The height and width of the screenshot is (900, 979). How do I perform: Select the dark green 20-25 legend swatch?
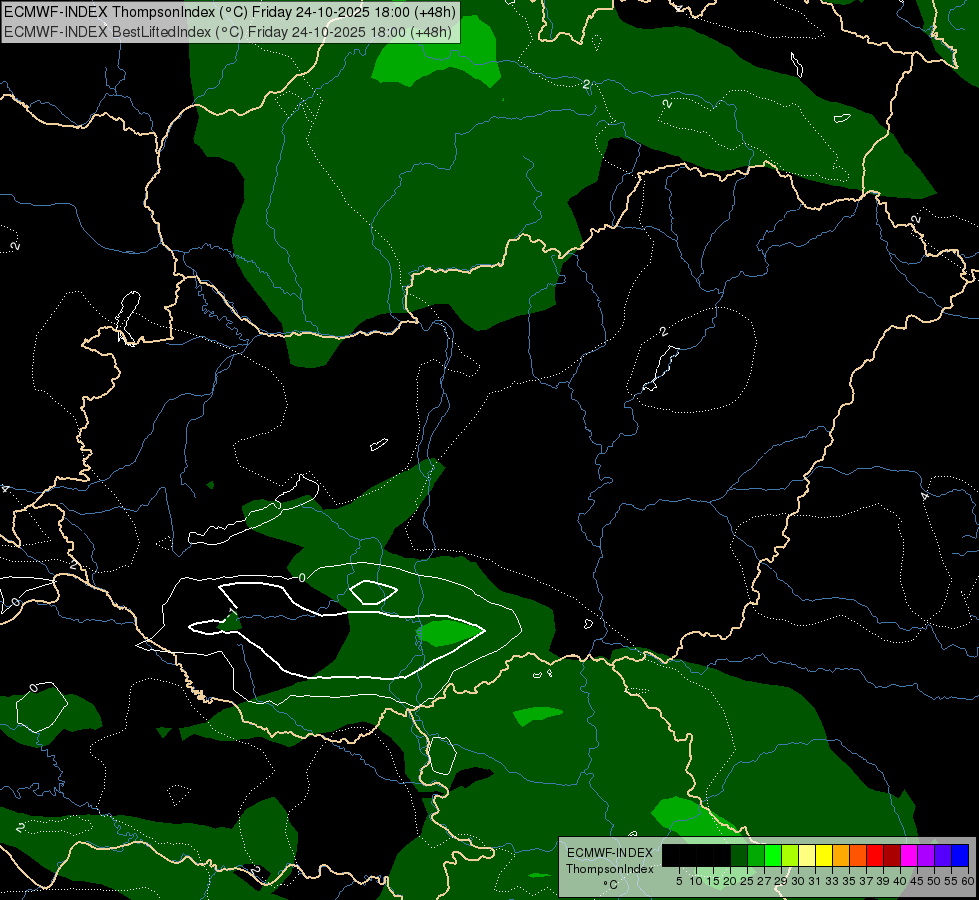739,855
